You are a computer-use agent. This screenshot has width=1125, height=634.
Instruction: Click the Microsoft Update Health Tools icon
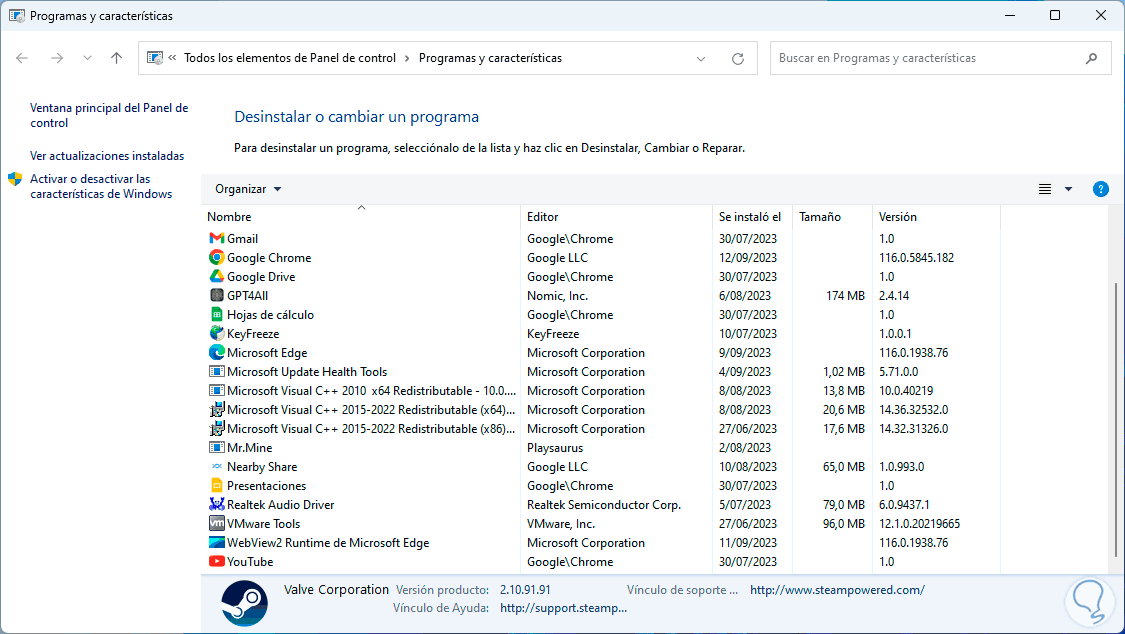216,372
